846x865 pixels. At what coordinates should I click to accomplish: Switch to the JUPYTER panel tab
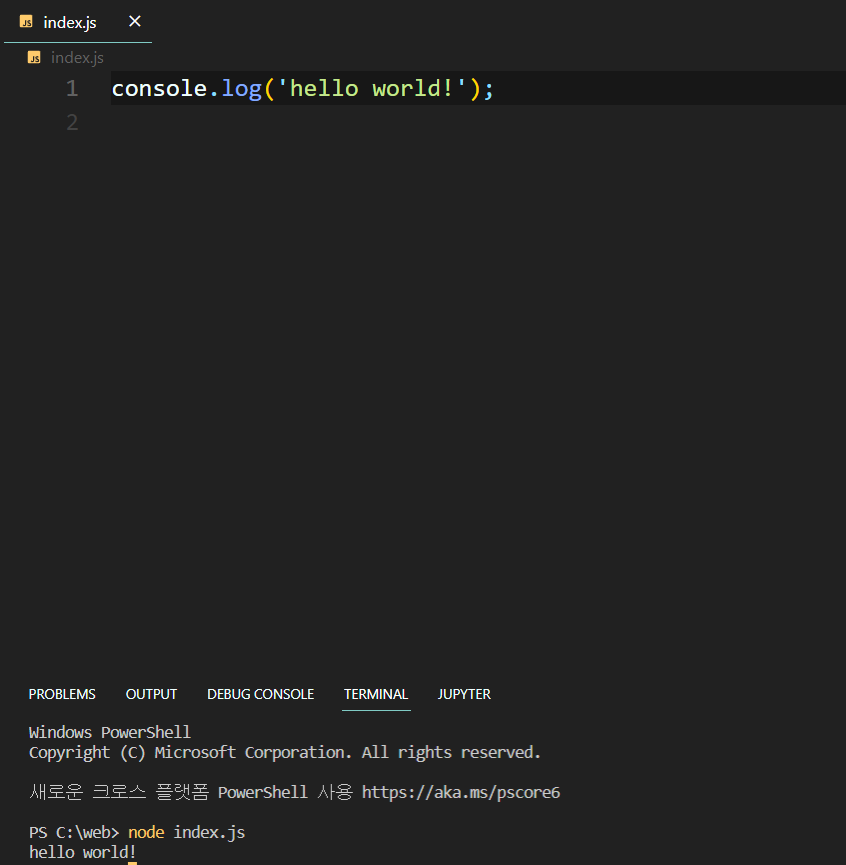click(x=464, y=694)
